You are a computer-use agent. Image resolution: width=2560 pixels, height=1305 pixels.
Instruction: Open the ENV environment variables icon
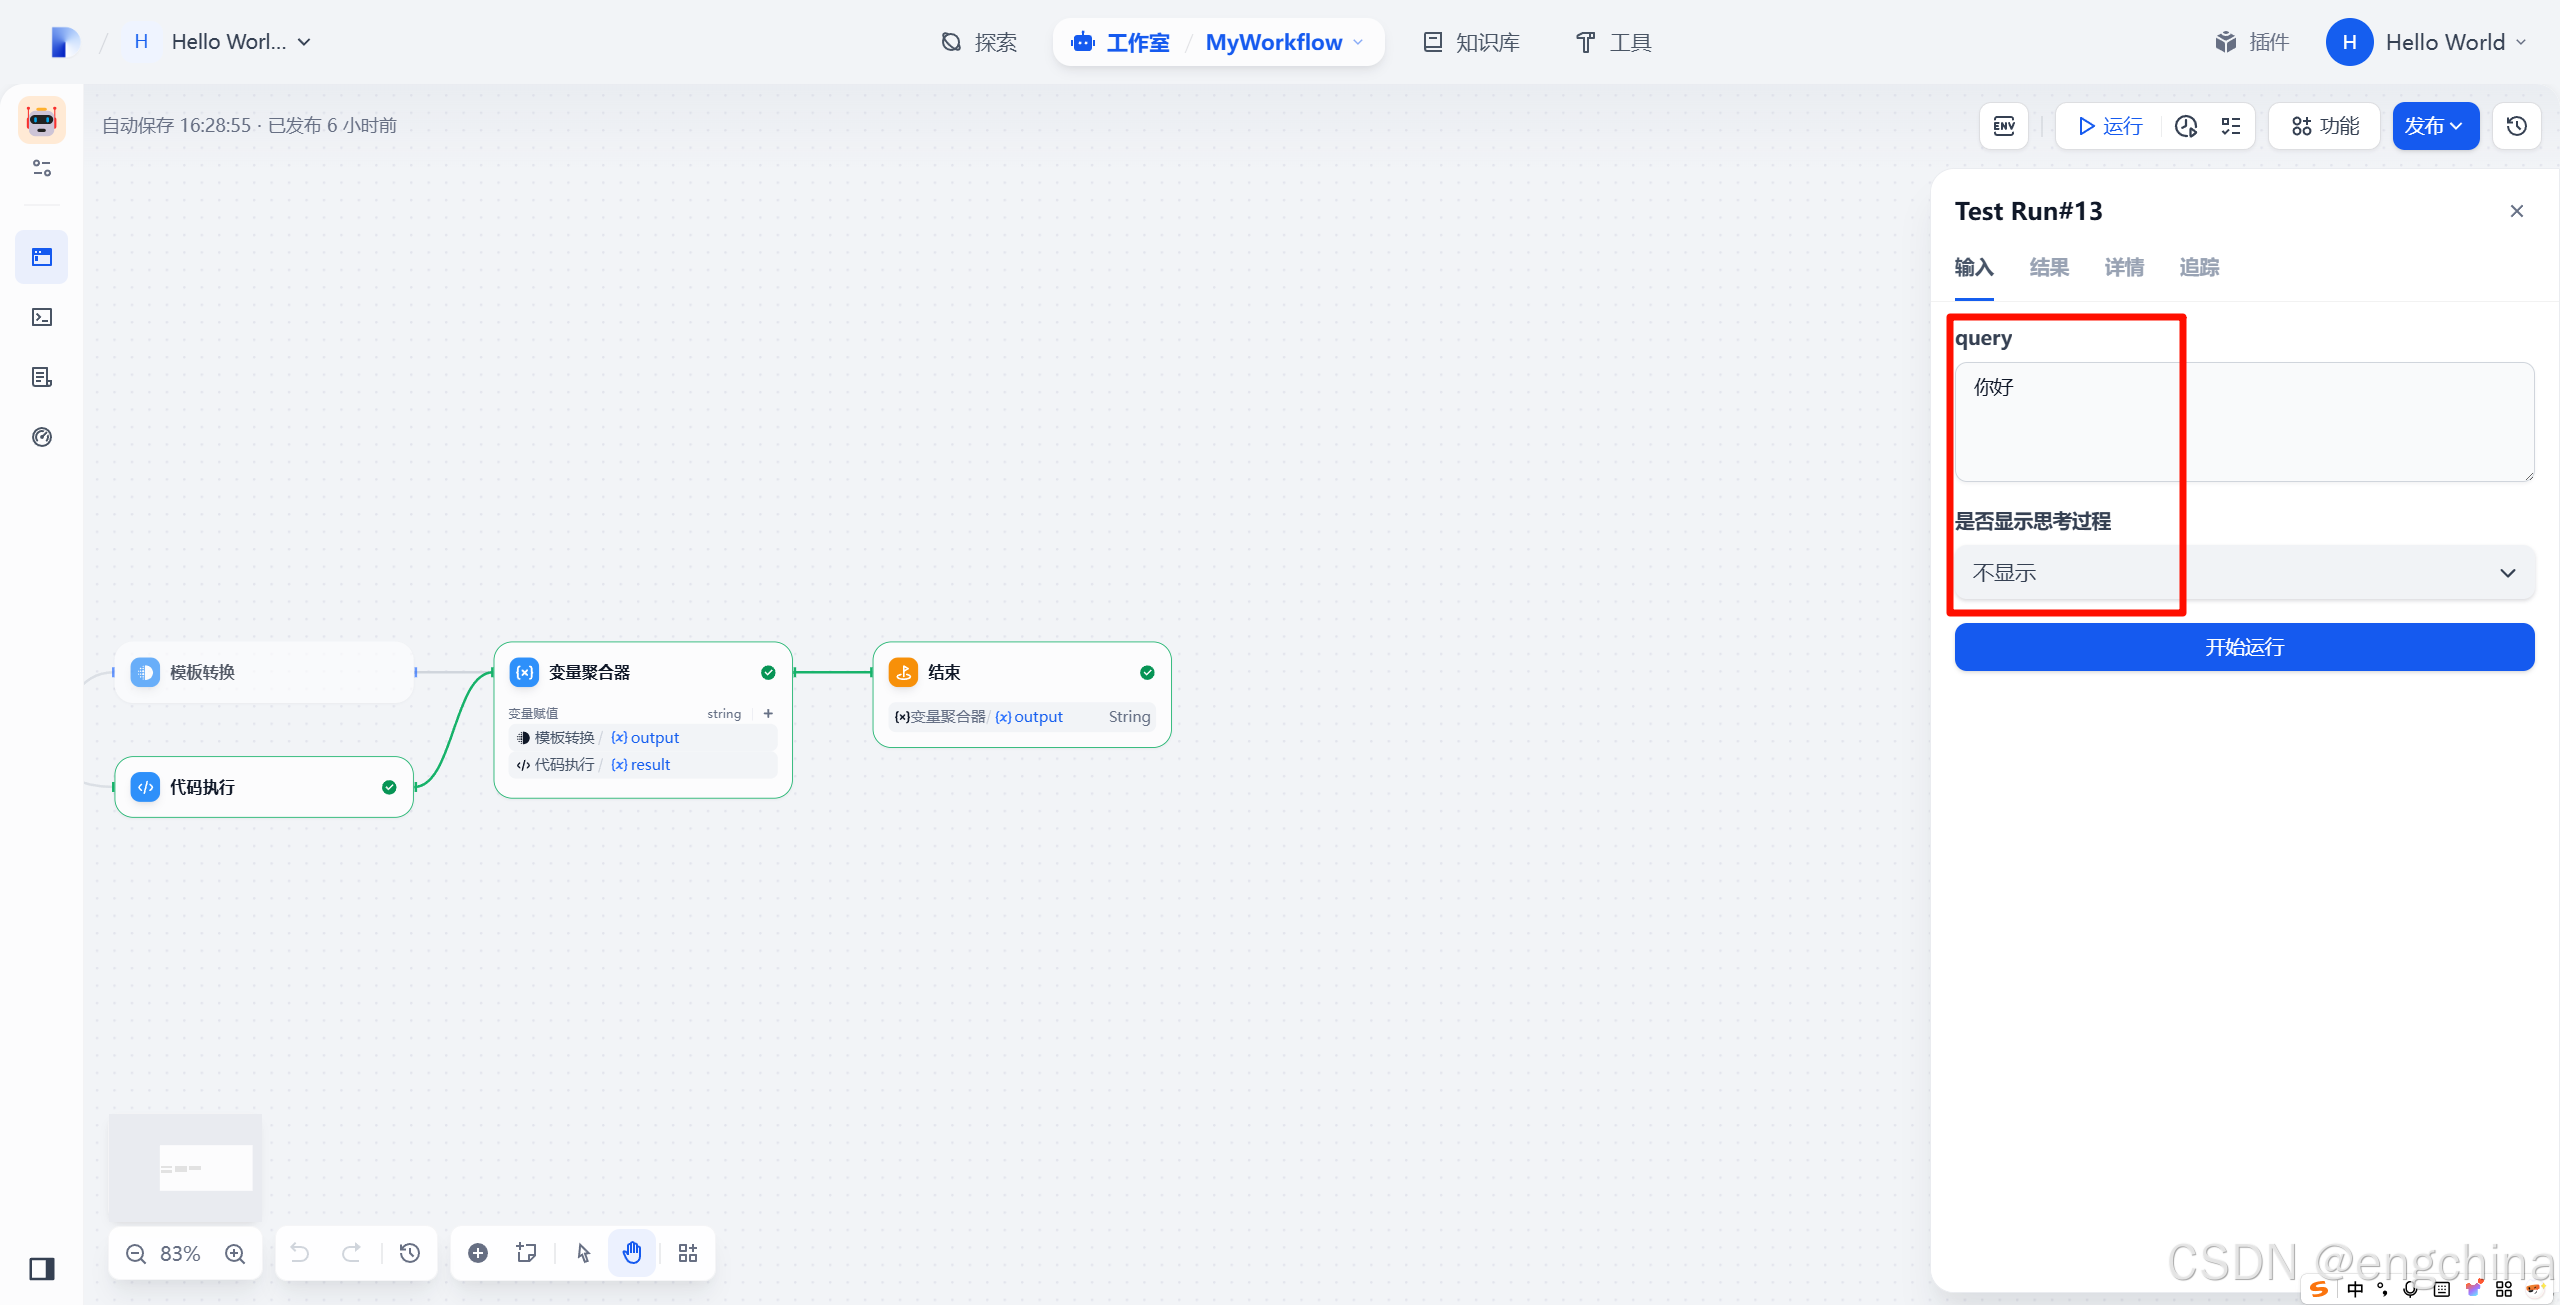click(2003, 126)
